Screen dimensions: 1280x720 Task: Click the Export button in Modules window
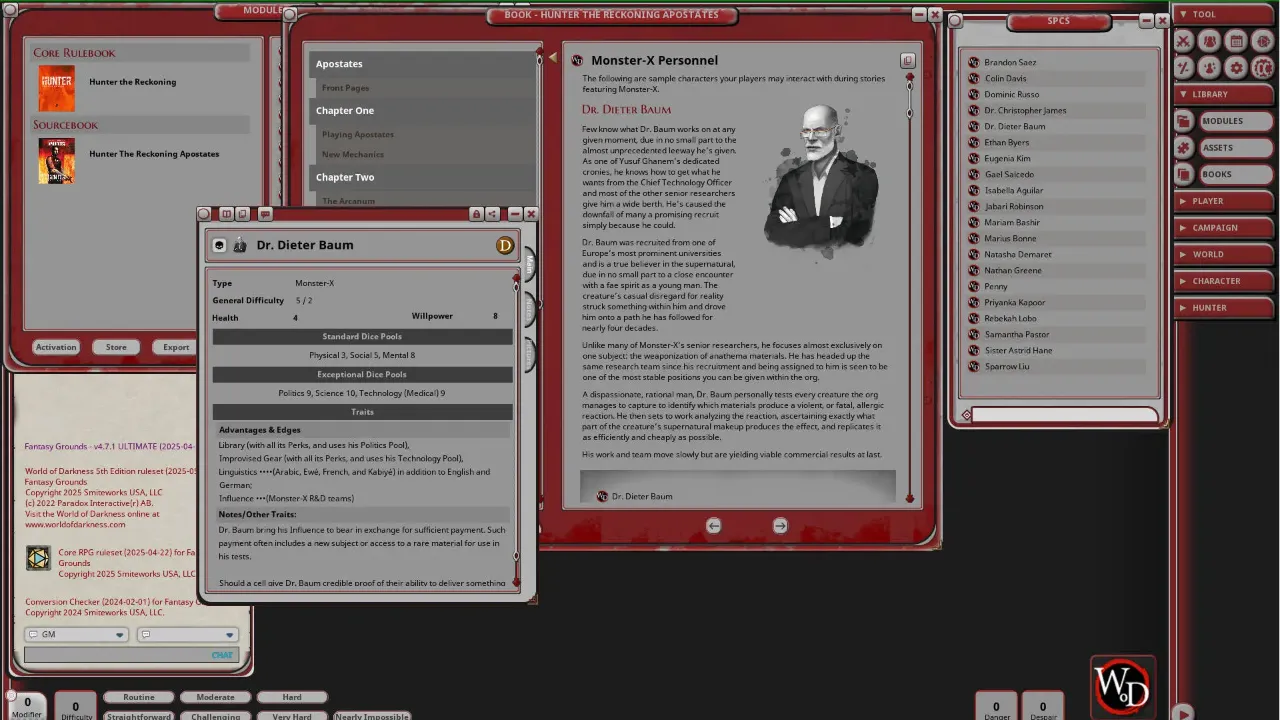(176, 347)
